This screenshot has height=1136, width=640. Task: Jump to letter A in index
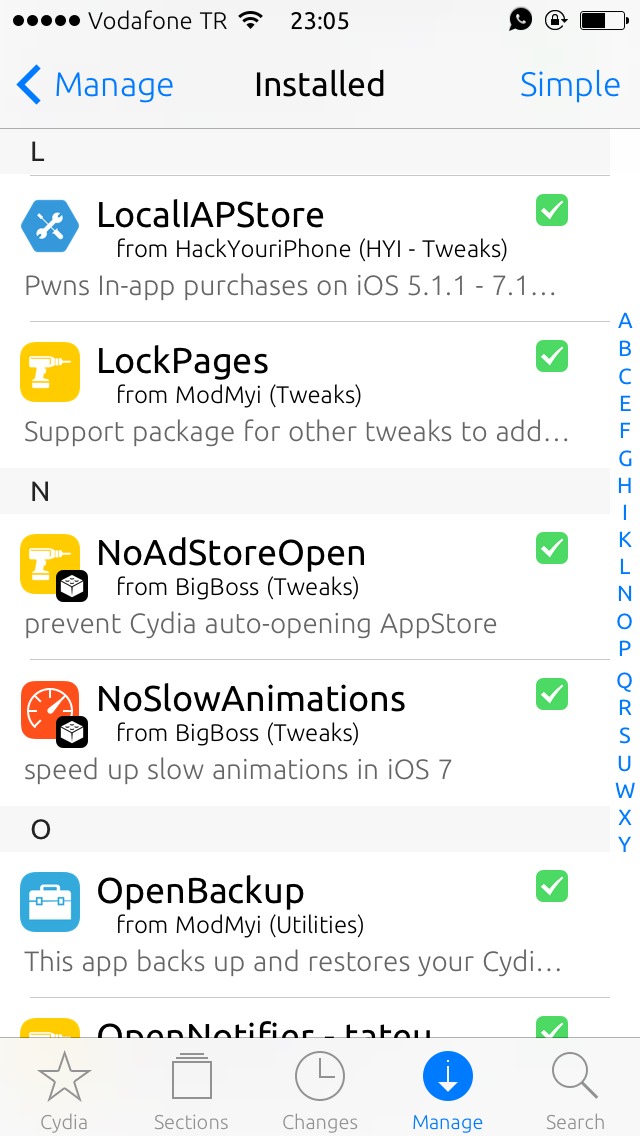[x=625, y=321]
